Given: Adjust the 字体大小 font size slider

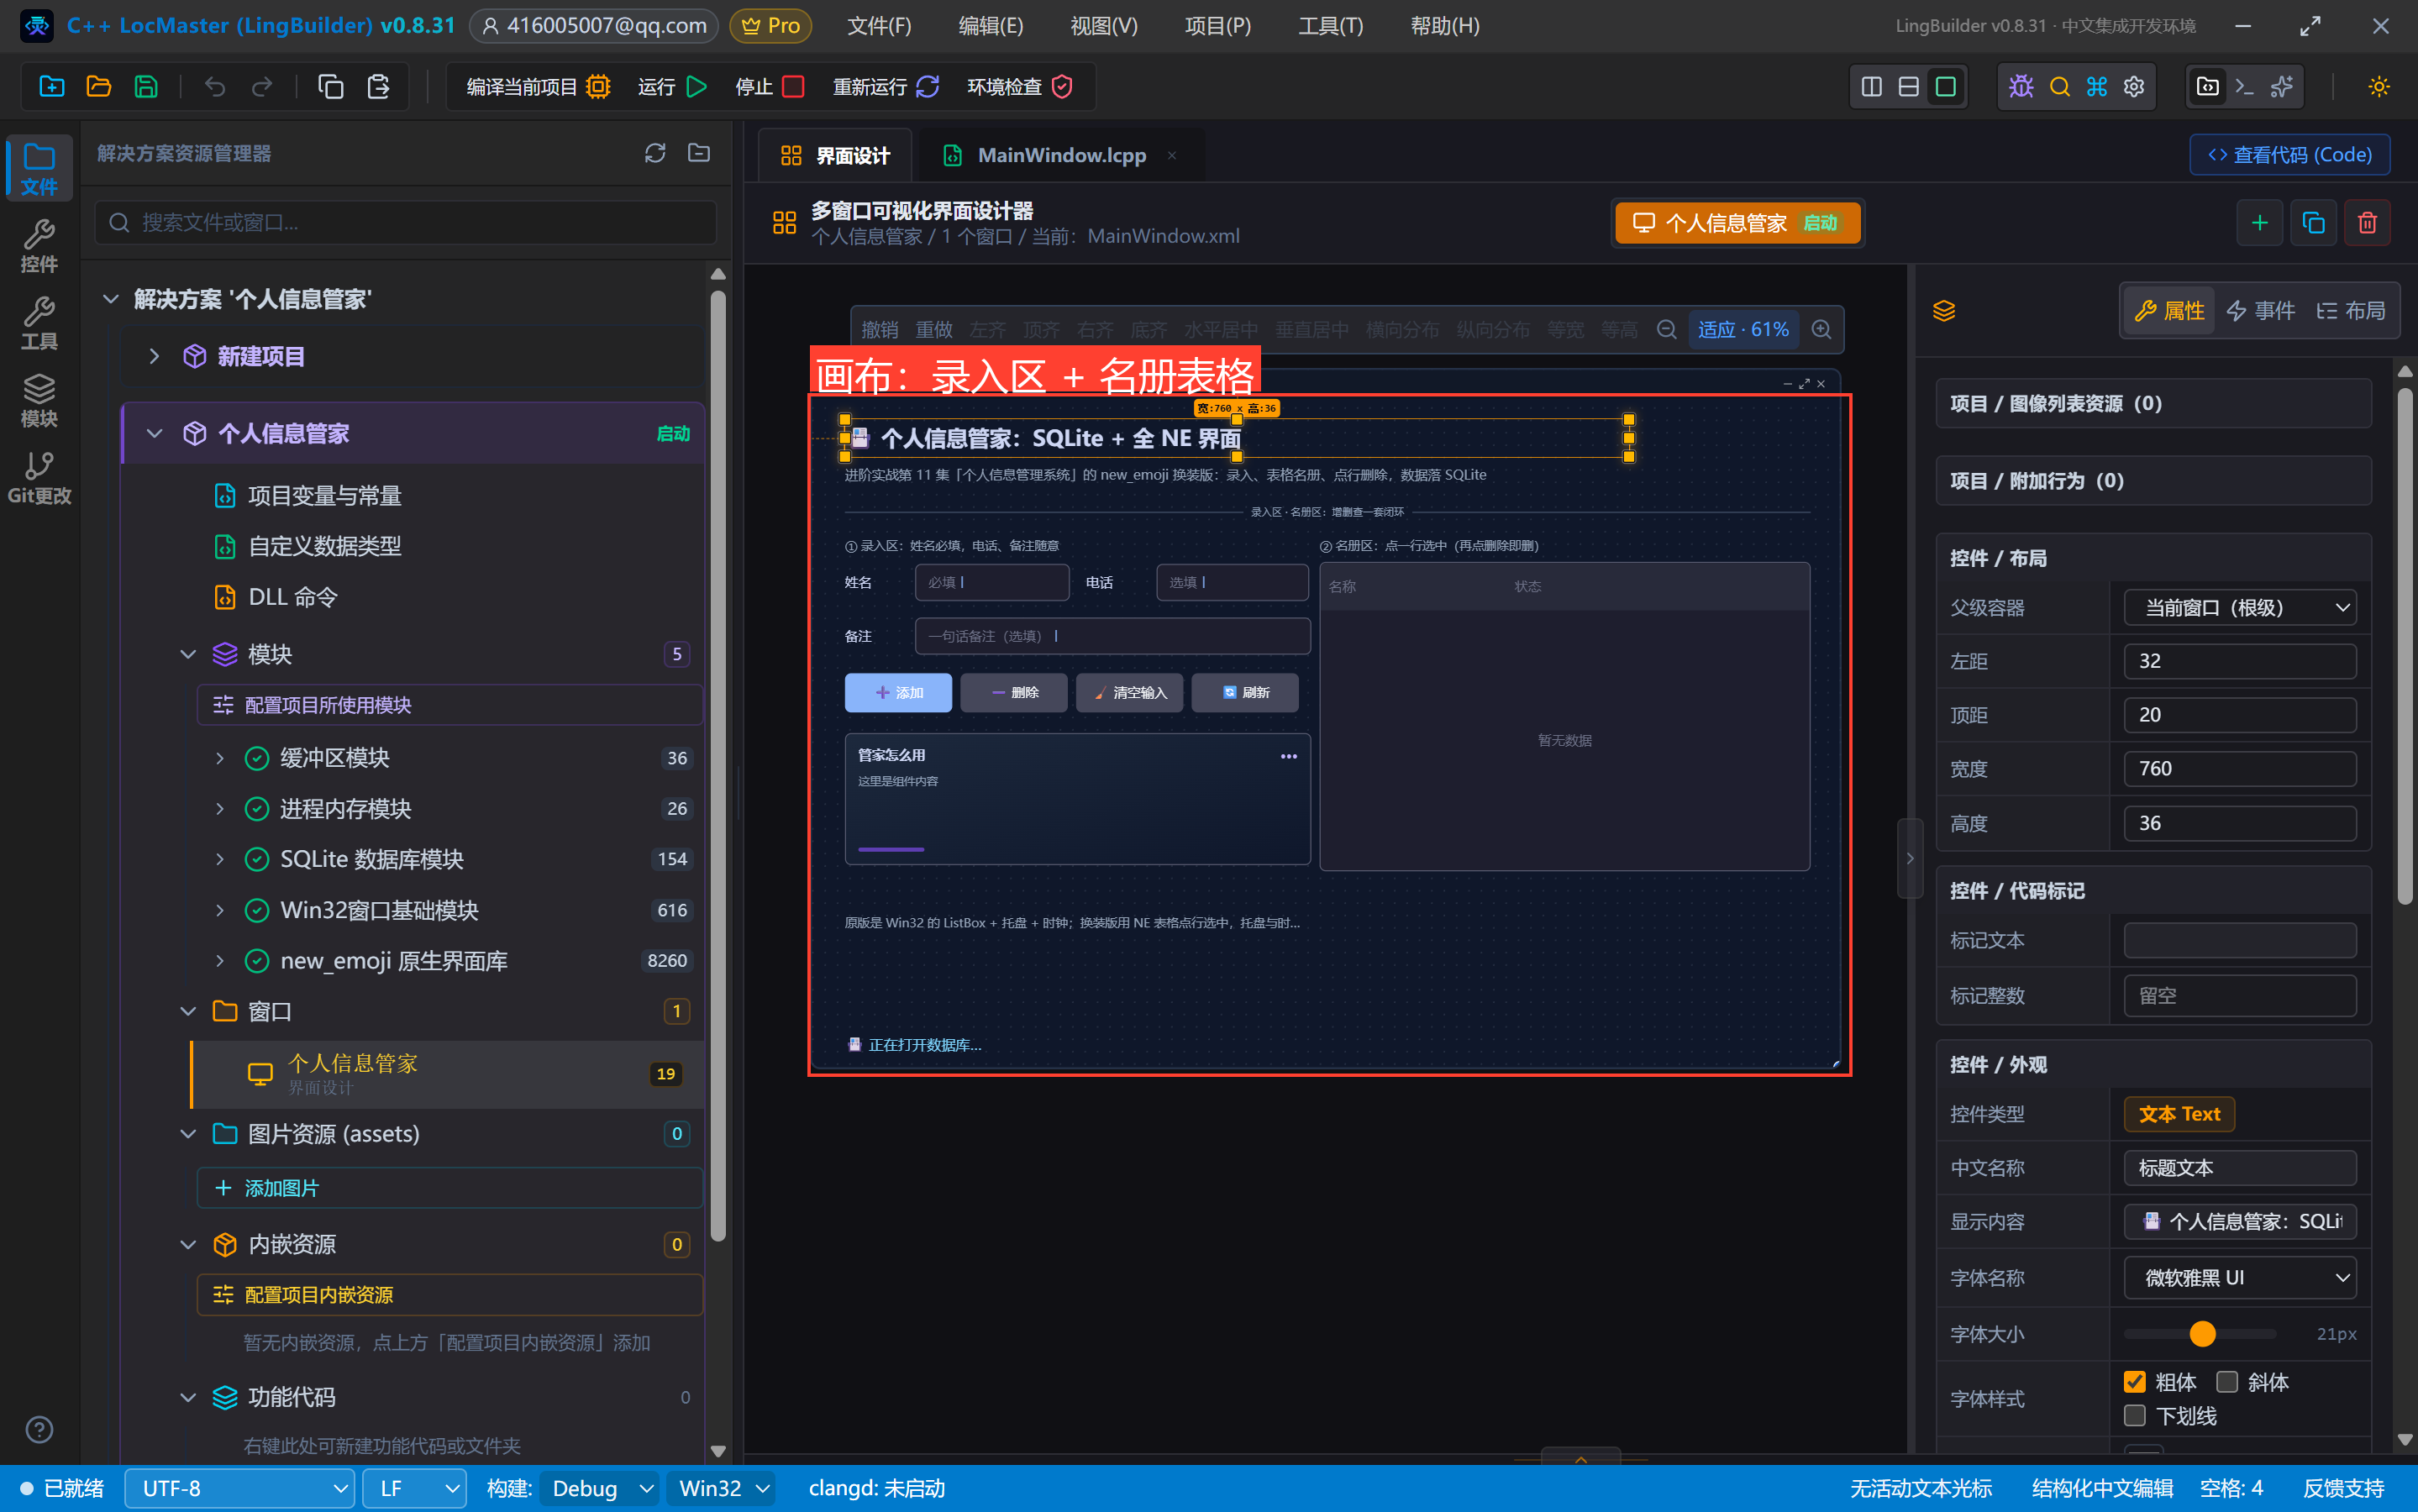Looking at the screenshot, I should (x=2202, y=1334).
